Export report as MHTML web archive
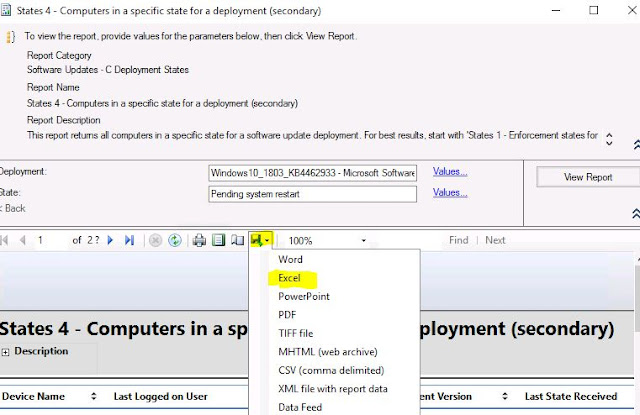 coord(328,352)
